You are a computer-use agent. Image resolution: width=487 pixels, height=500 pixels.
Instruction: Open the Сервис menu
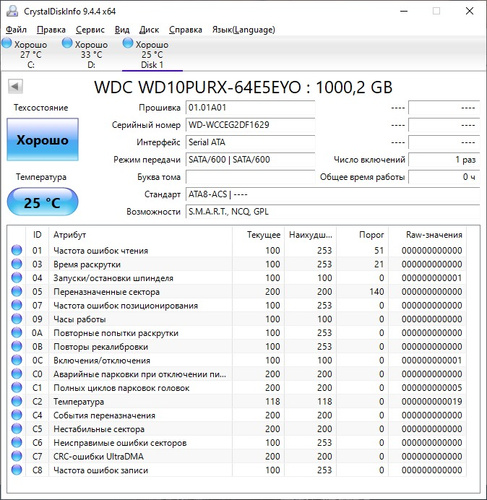(90, 30)
